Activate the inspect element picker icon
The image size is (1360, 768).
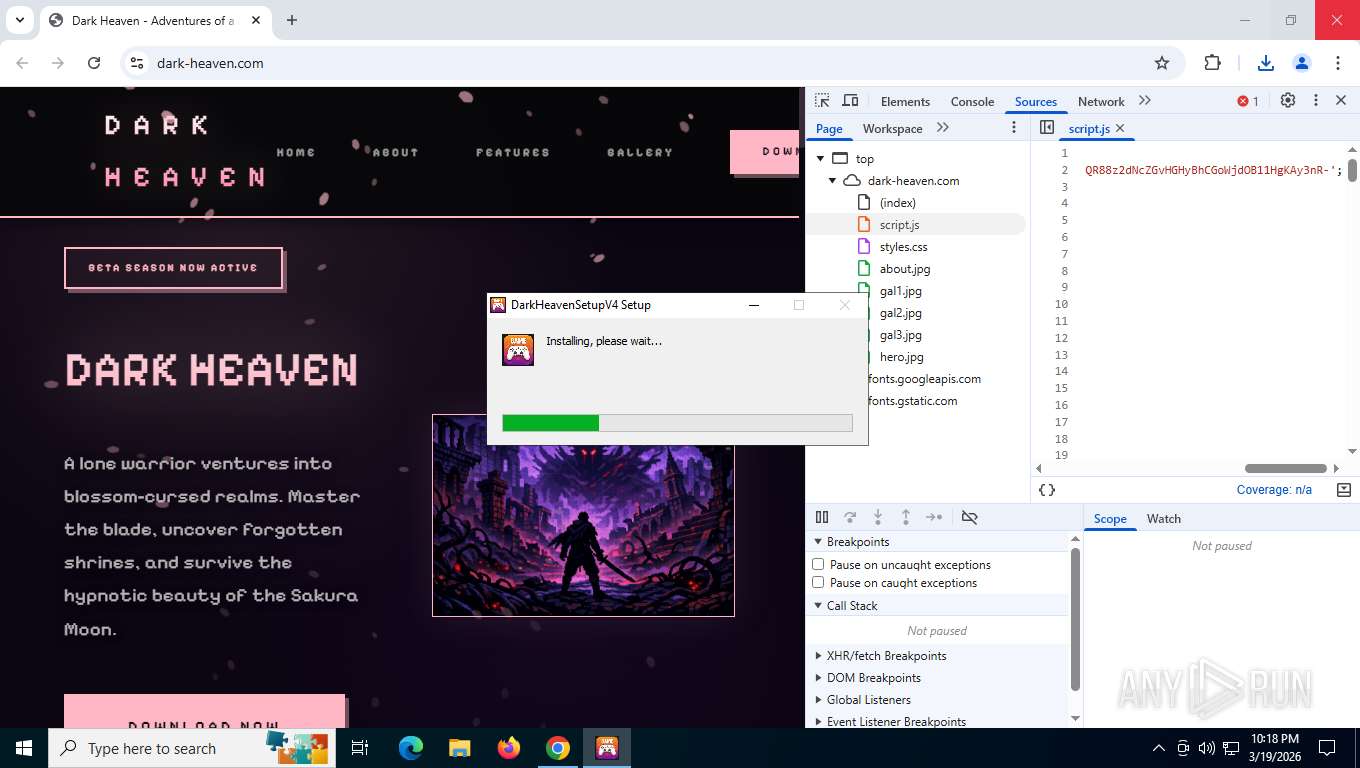point(822,101)
